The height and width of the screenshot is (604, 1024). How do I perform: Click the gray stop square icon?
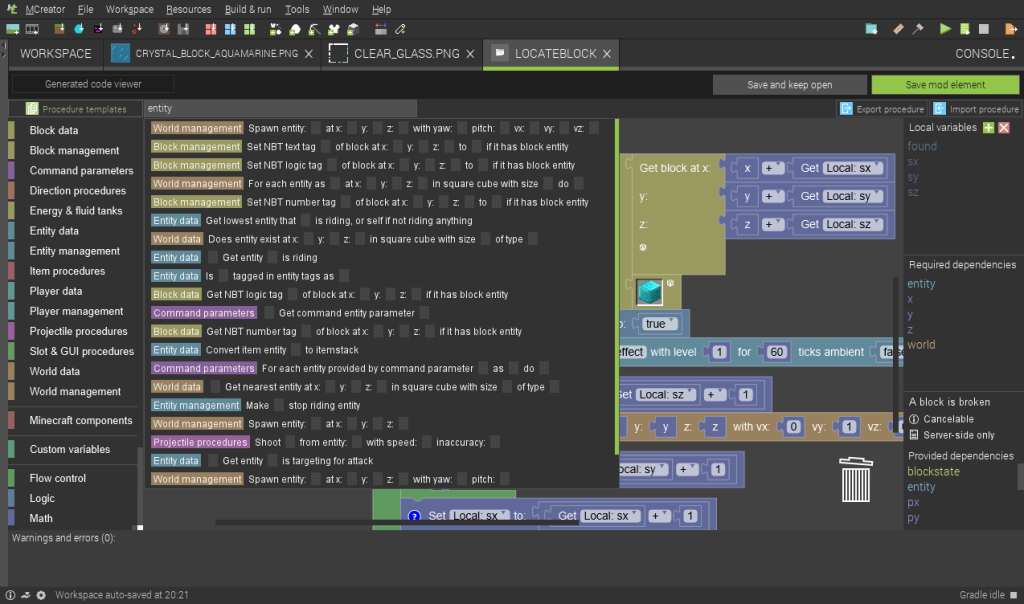point(984,29)
